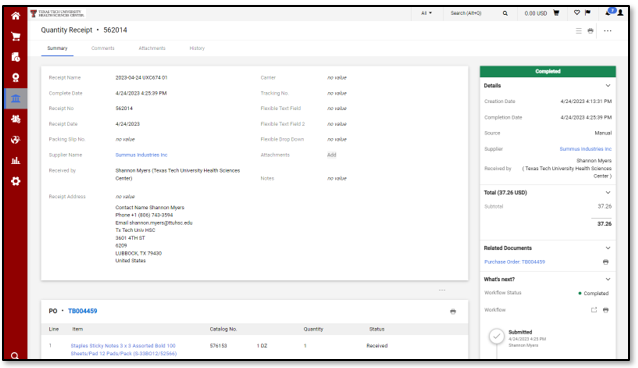The height and width of the screenshot is (368, 638).
Task: Open the cart icon beside 0.00 USD
Action: (556, 13)
